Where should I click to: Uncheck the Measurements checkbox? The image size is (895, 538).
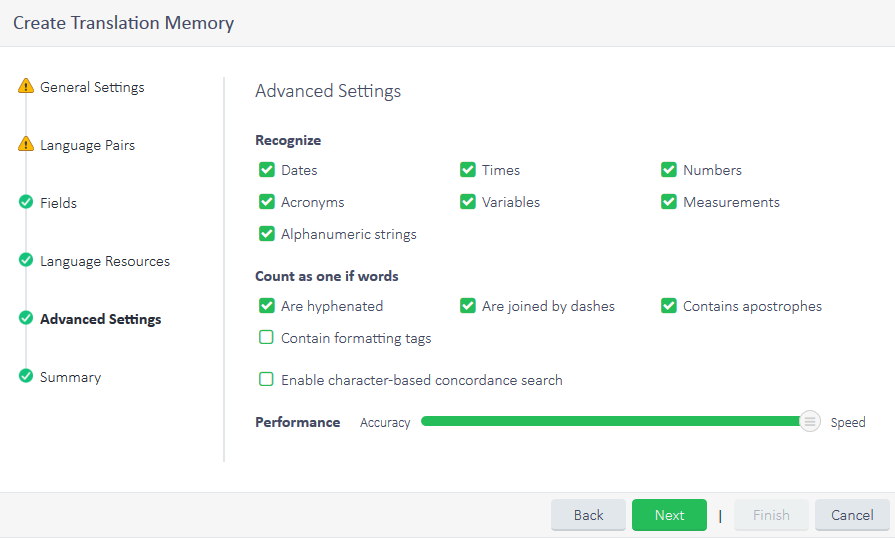[669, 202]
